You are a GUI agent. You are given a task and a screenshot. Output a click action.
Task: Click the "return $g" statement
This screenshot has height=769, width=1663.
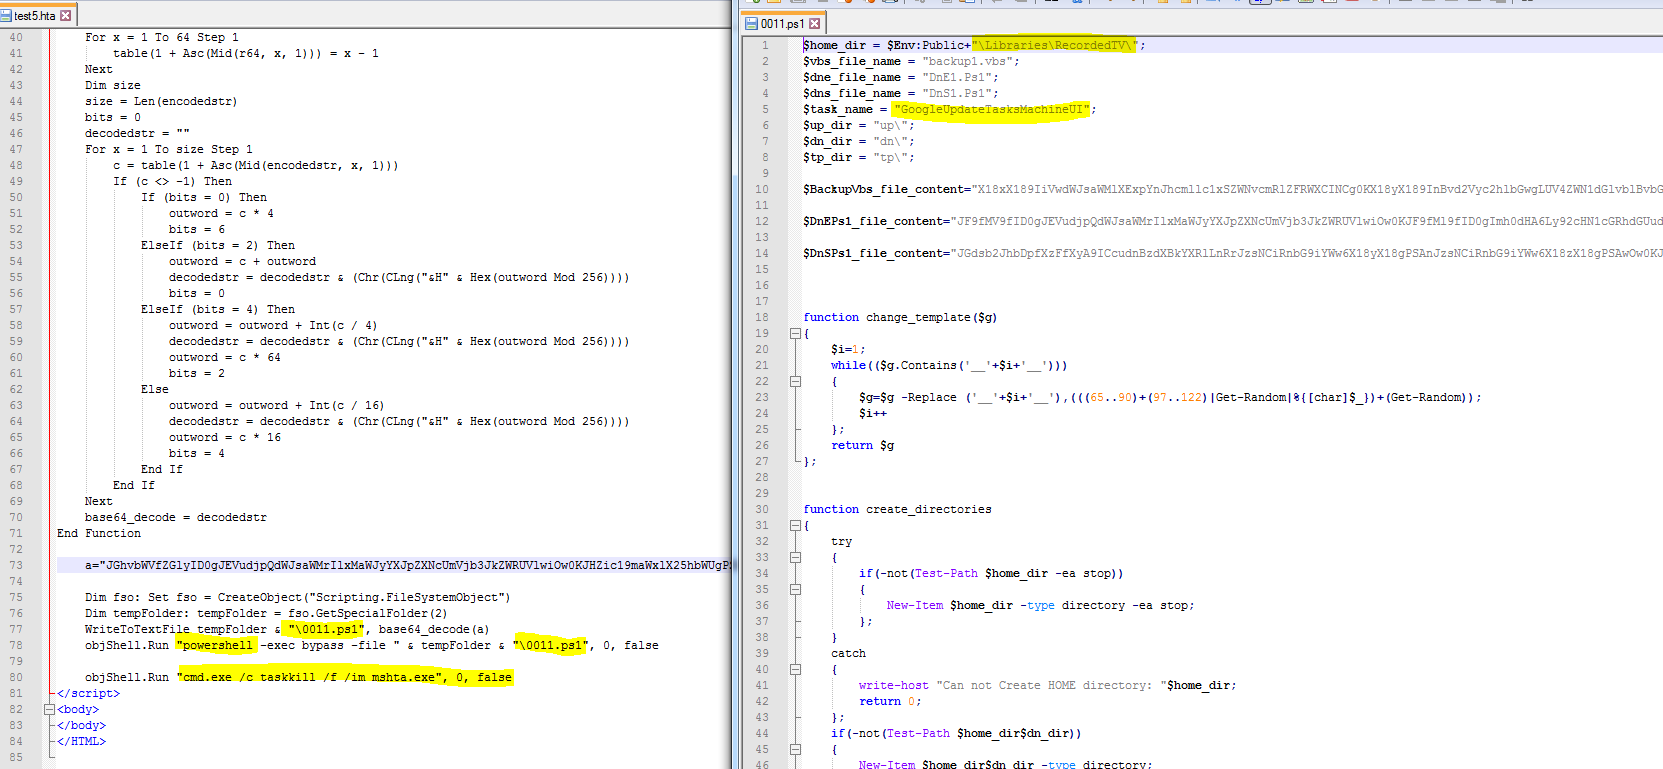pyautogui.click(x=862, y=445)
